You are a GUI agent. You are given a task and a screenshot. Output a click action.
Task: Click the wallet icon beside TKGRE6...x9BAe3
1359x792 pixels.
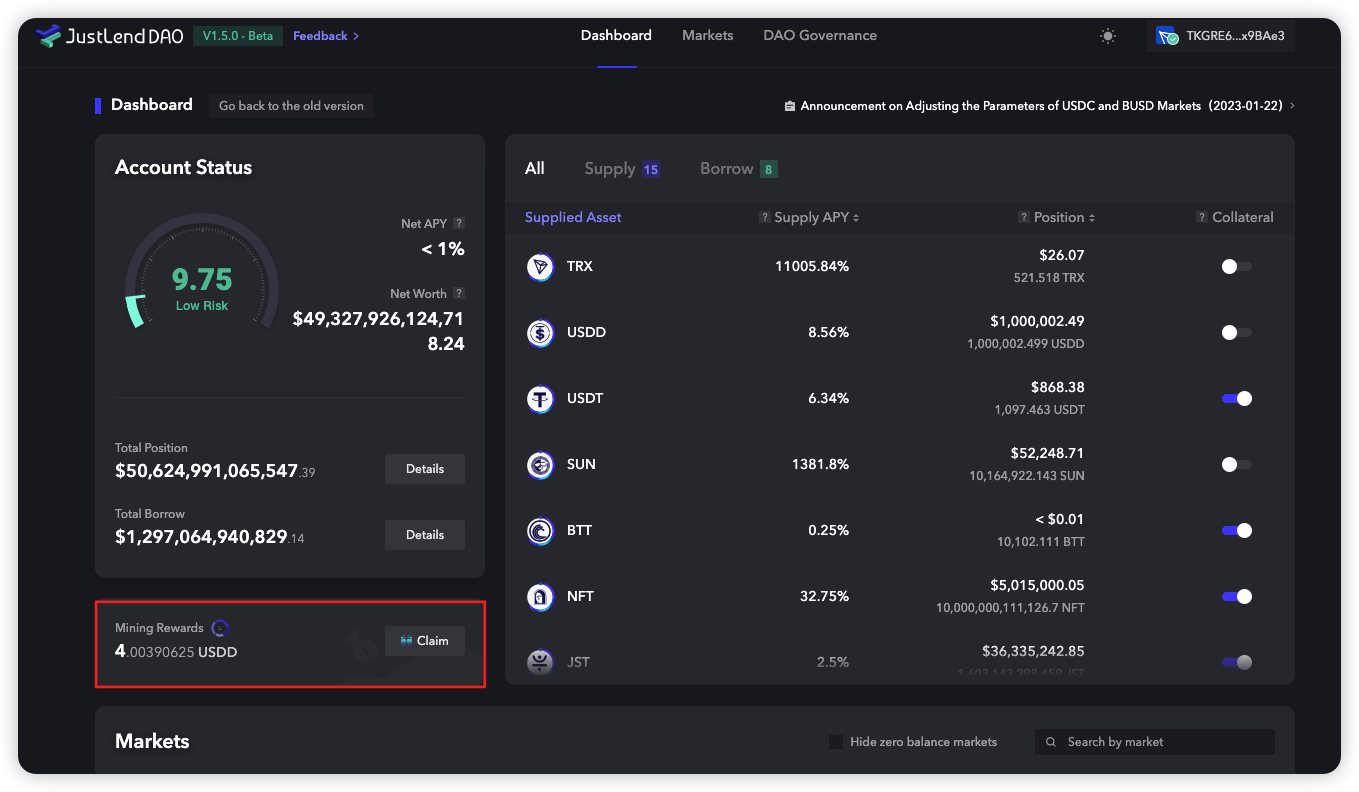coord(1167,36)
